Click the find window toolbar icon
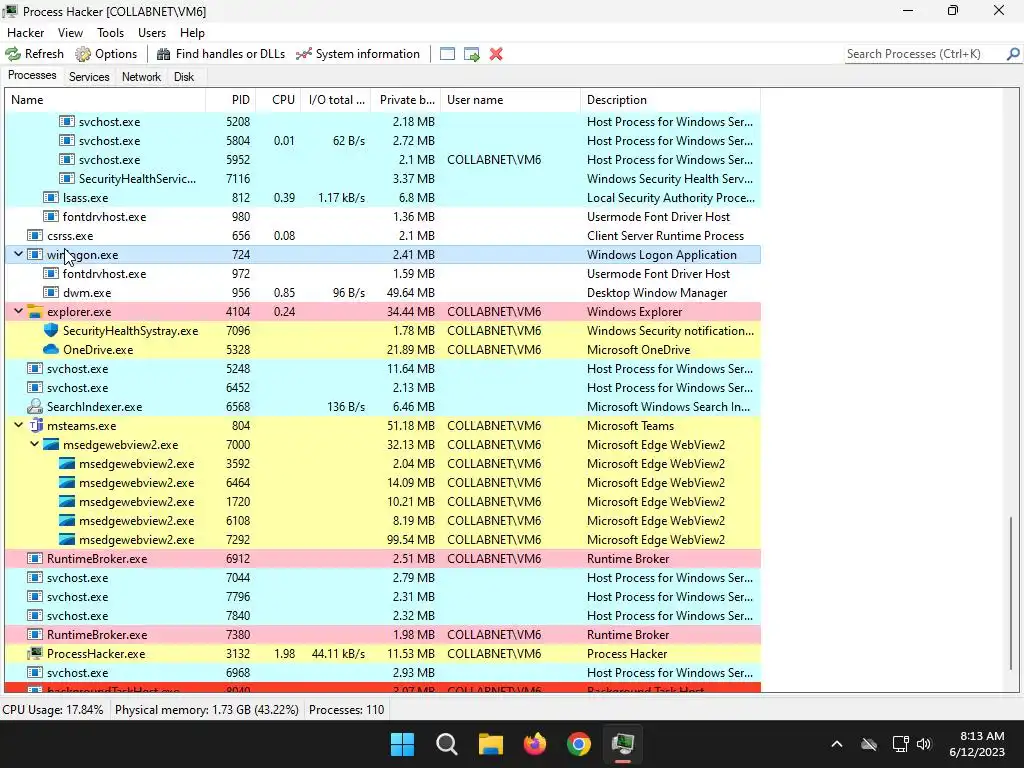1024x768 pixels. 447,54
